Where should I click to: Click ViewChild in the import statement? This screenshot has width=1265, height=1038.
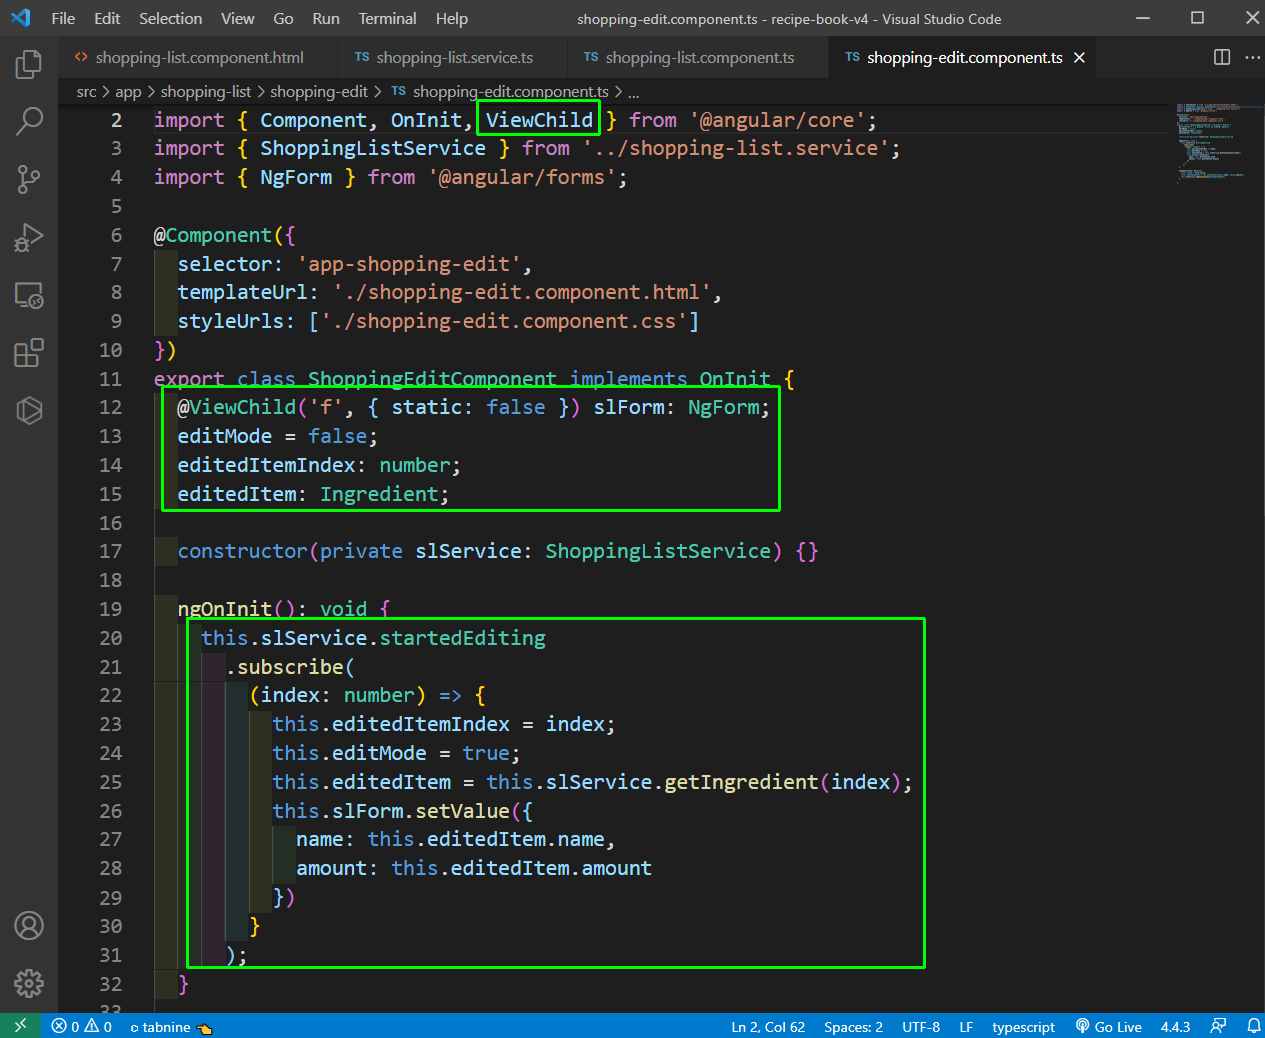(539, 120)
